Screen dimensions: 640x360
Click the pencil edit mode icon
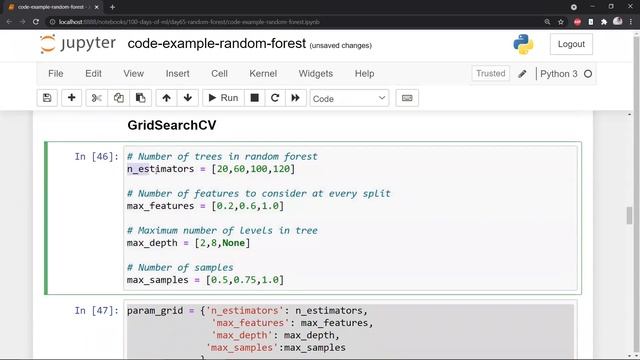pyautogui.click(x=522, y=74)
